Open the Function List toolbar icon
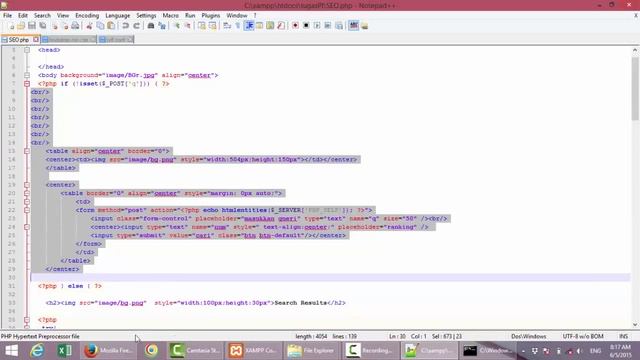This screenshot has height=360, width=640. [x=281, y=26]
